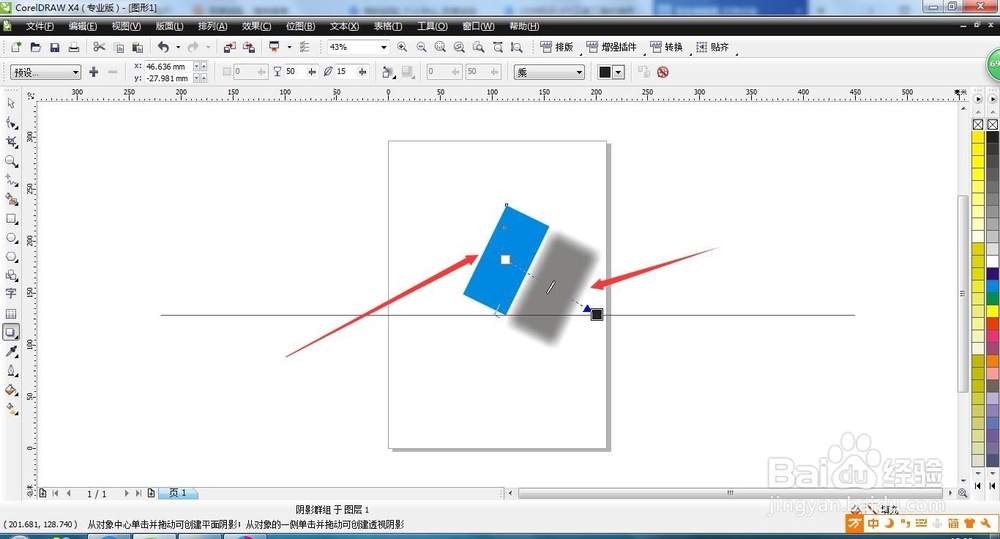Screen dimensions: 1000x539
Task: Switch to page tab 页 1
Action: (x=178, y=493)
